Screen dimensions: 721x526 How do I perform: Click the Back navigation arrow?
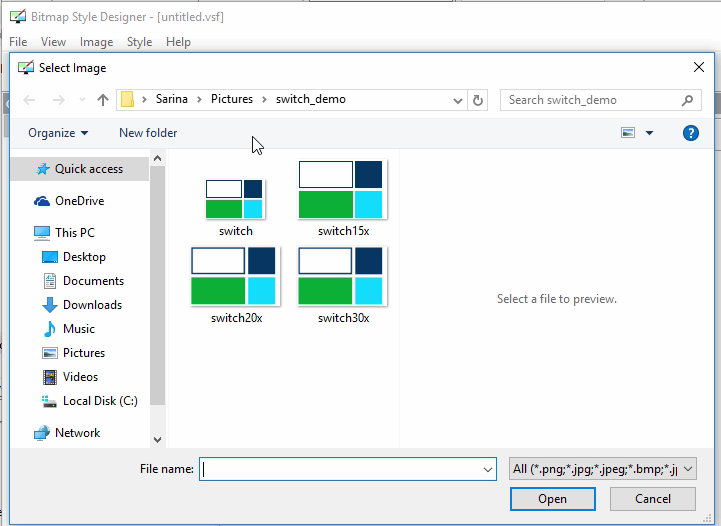pos(29,100)
